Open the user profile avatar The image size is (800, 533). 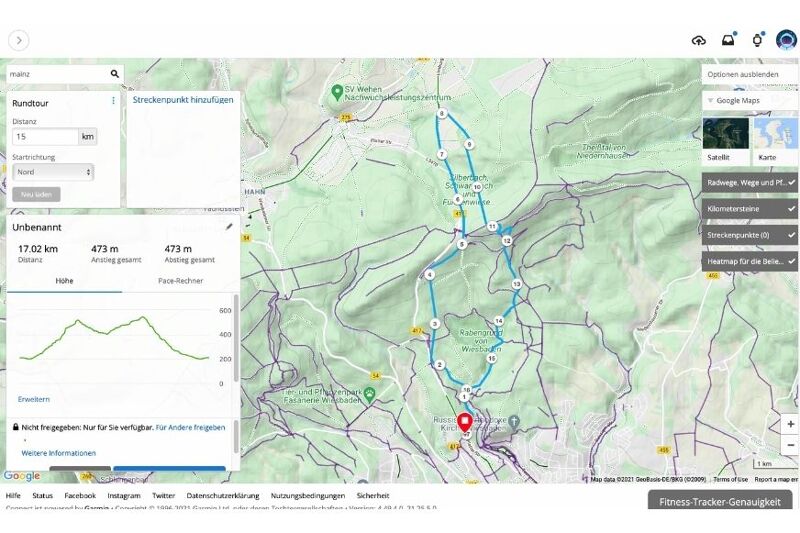(x=786, y=40)
